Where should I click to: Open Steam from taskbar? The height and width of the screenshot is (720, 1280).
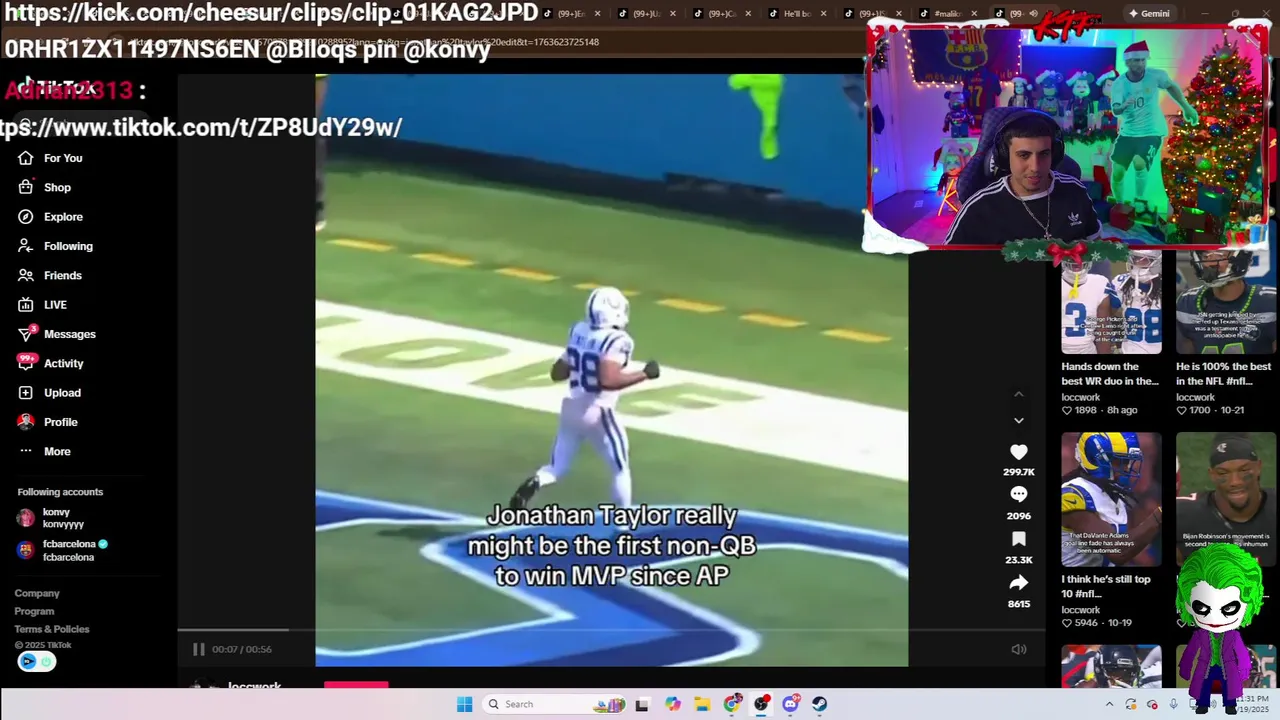[819, 704]
